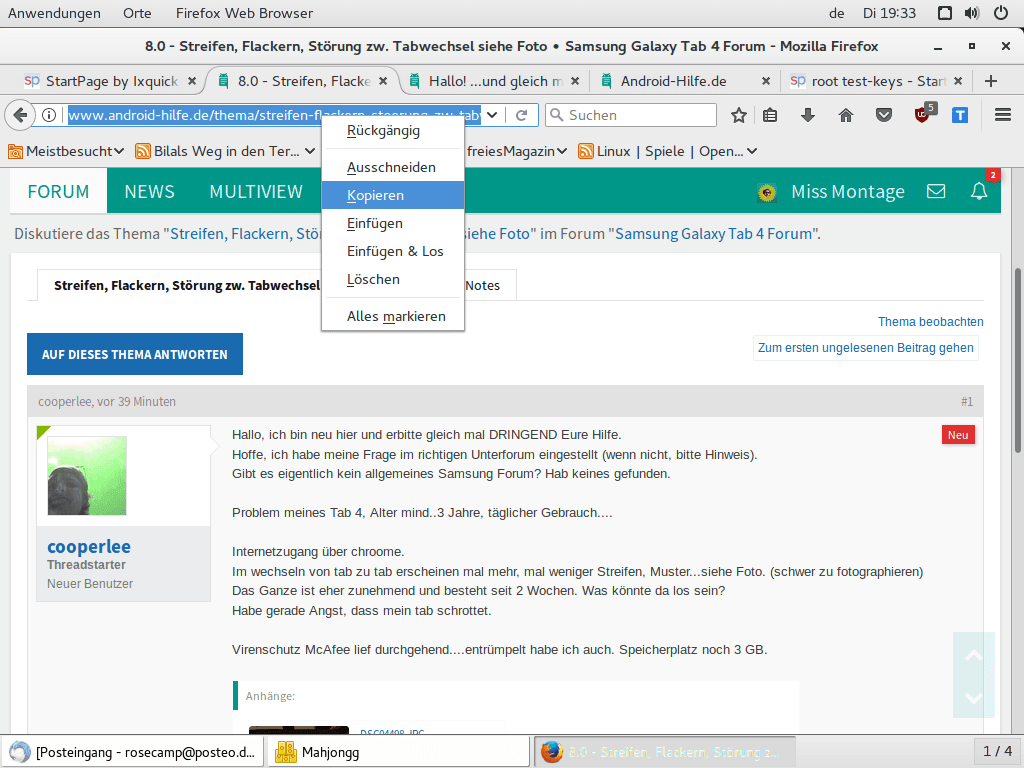Open the Pocket icon in toolbar
1024x768 pixels.
point(884,115)
